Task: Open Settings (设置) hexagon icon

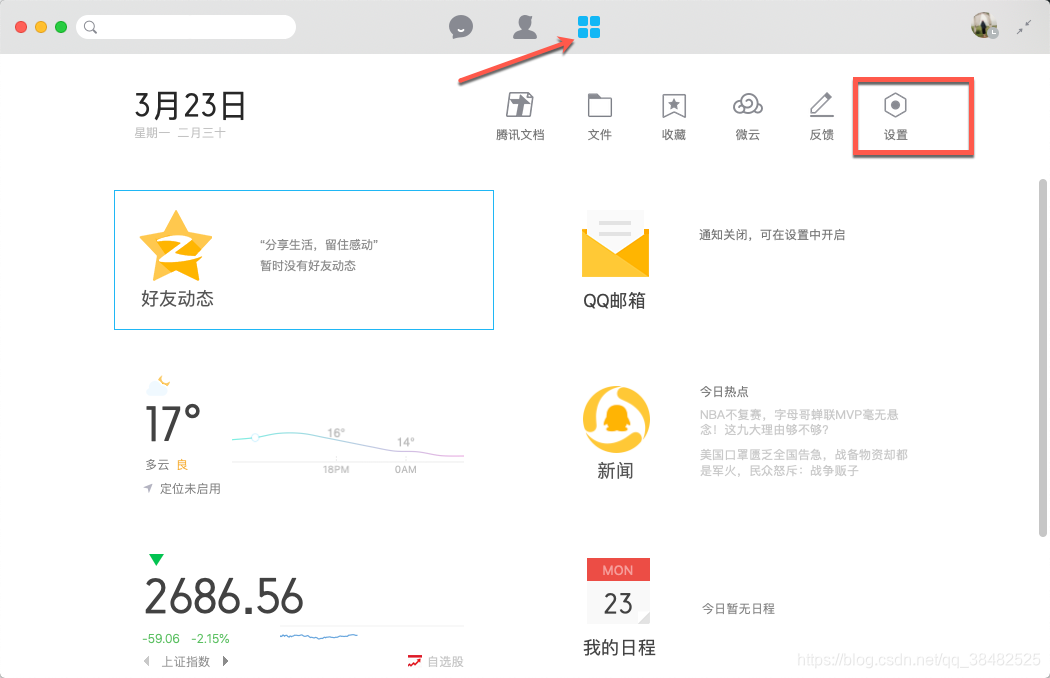Action: coord(895,117)
